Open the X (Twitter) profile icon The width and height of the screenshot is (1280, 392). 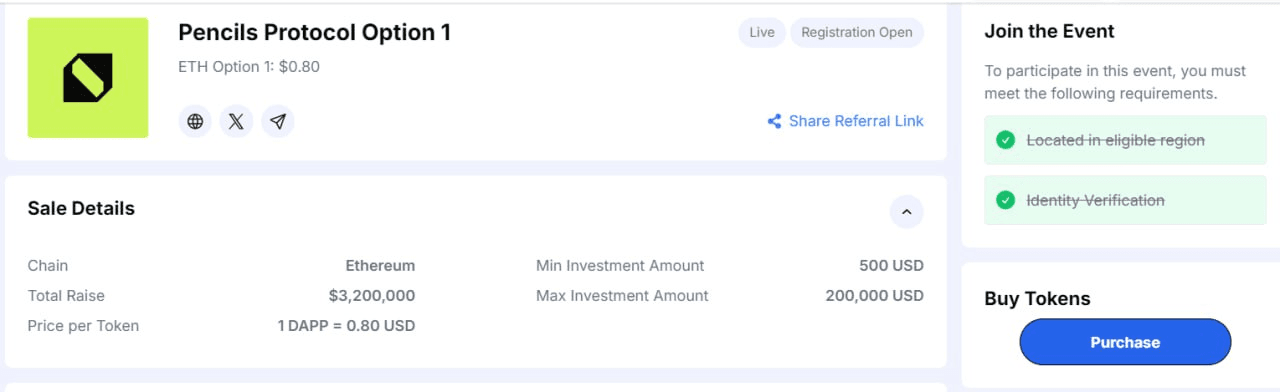(236, 122)
